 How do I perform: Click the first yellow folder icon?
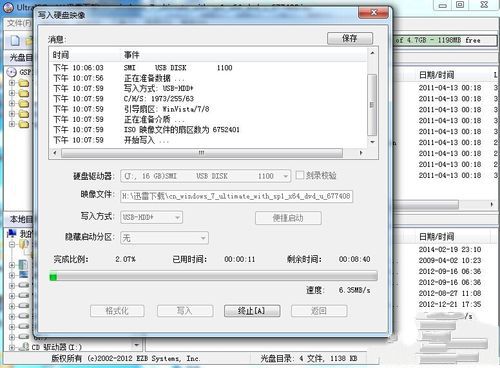click(24, 83)
